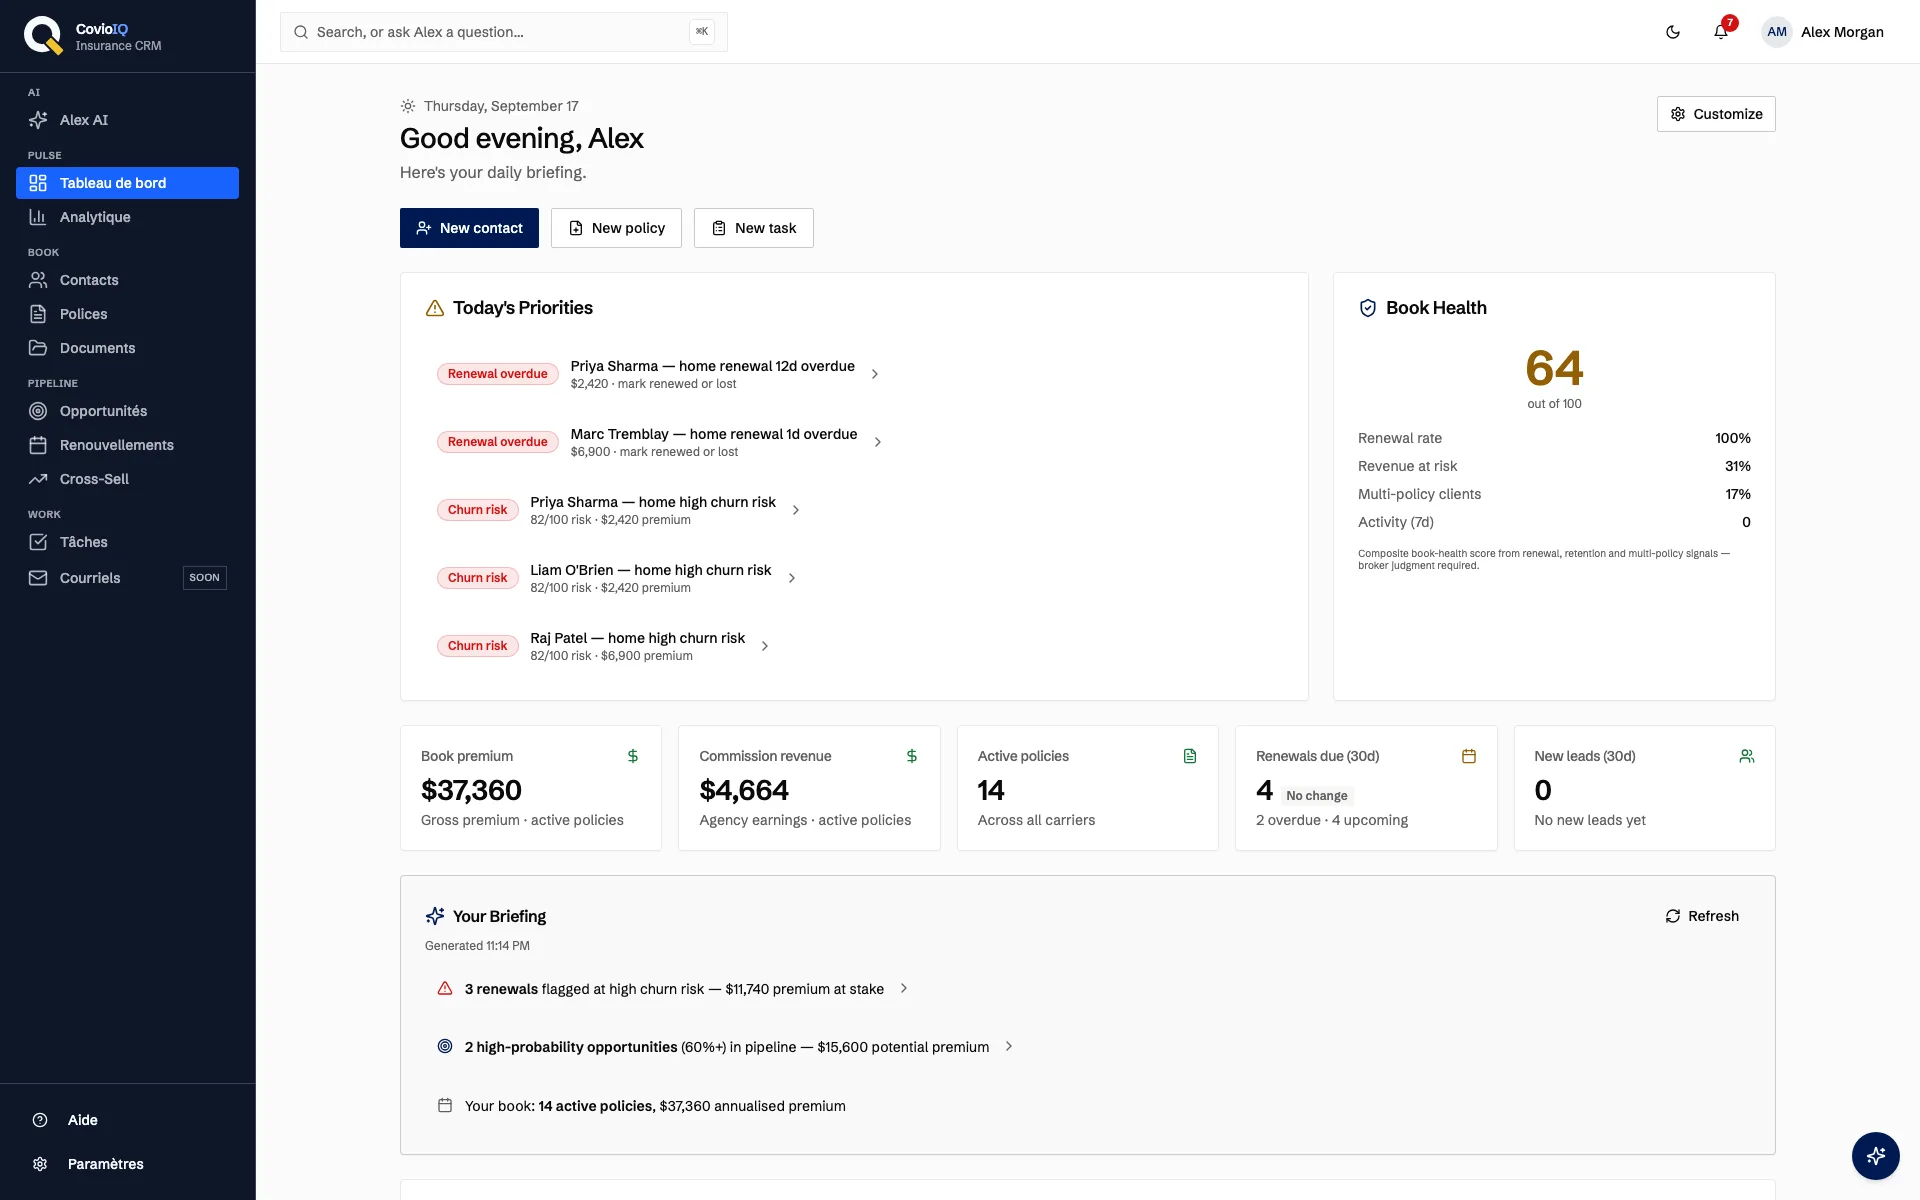Expand Raj Patel churn risk chevron

[x=765, y=646]
